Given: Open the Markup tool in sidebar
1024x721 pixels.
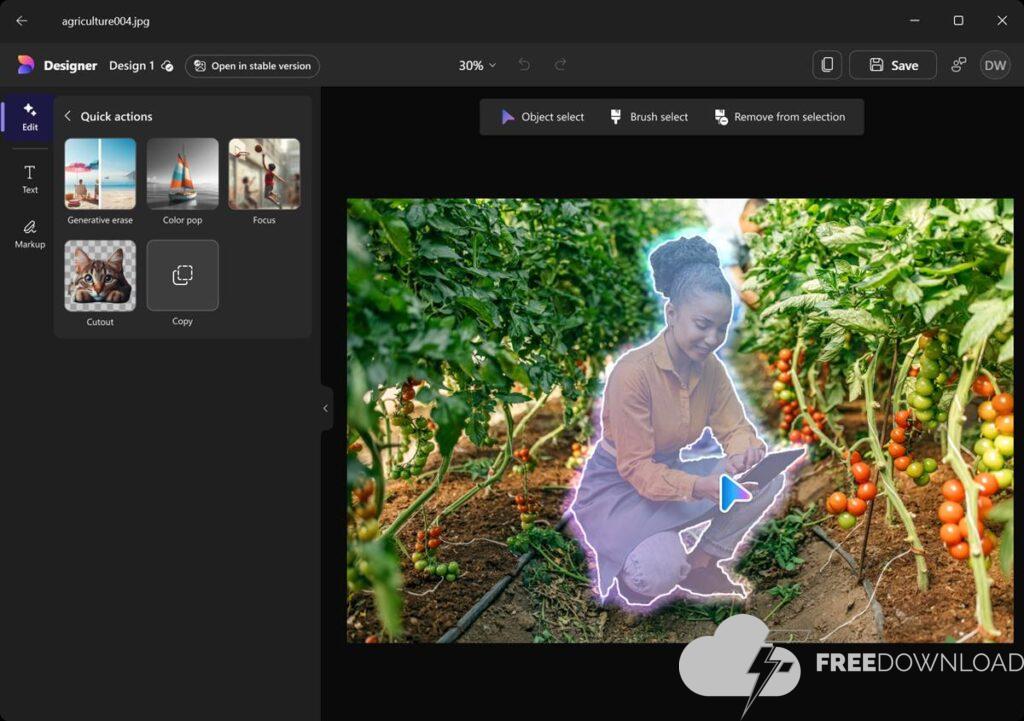Looking at the screenshot, I should (29, 234).
